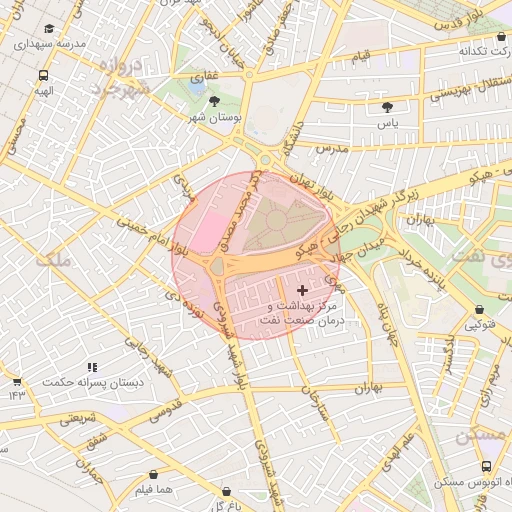This screenshot has height=512, width=512.
Task: Select the دبستان پسرانه حکمت place label
Action: [x=93, y=382]
